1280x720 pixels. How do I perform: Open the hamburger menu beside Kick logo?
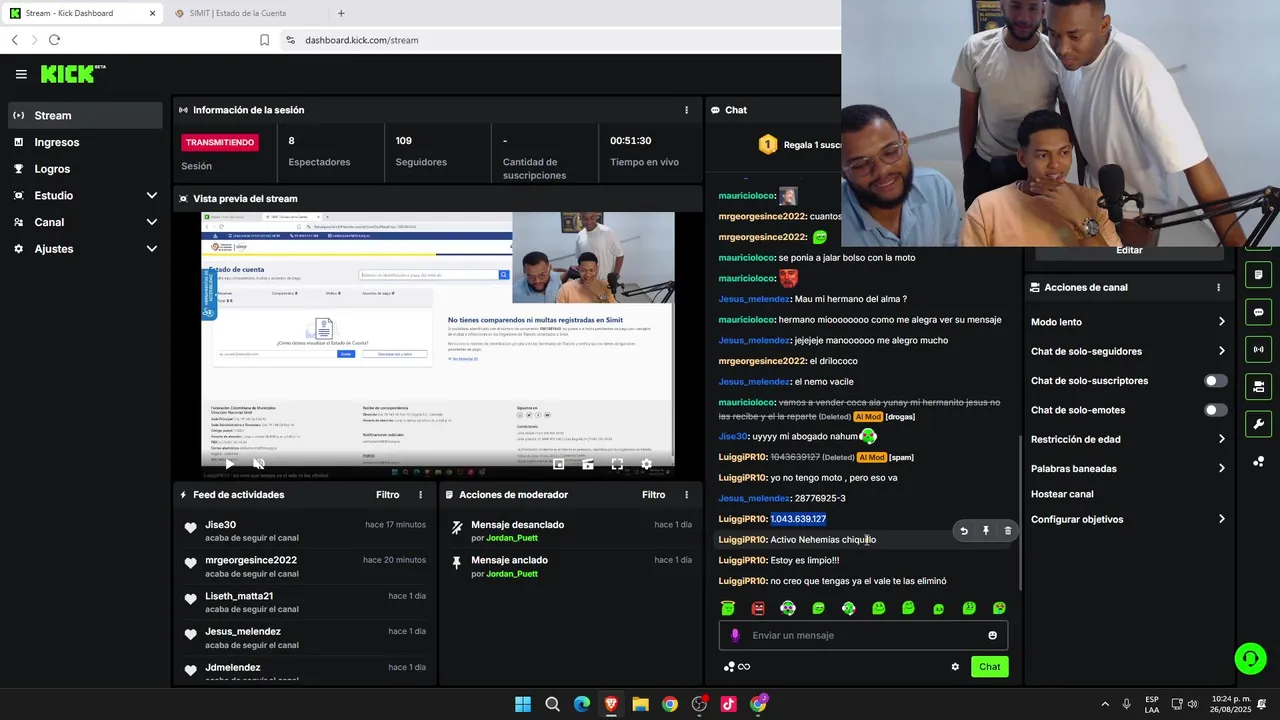21,74
